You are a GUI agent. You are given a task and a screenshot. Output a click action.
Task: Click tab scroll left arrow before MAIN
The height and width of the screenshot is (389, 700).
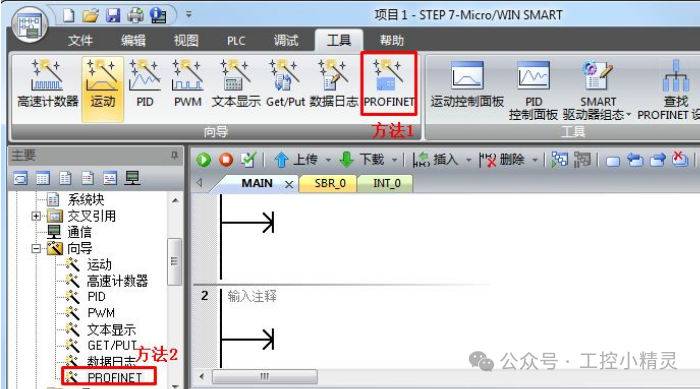pyautogui.click(x=200, y=183)
